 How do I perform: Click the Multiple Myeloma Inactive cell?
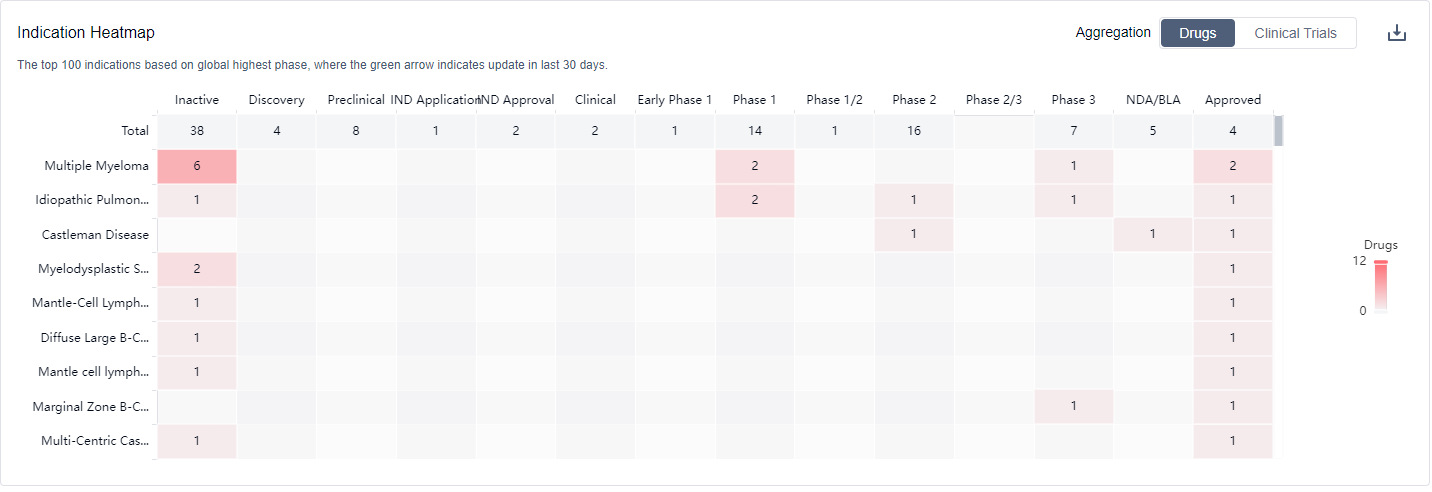[x=197, y=167]
